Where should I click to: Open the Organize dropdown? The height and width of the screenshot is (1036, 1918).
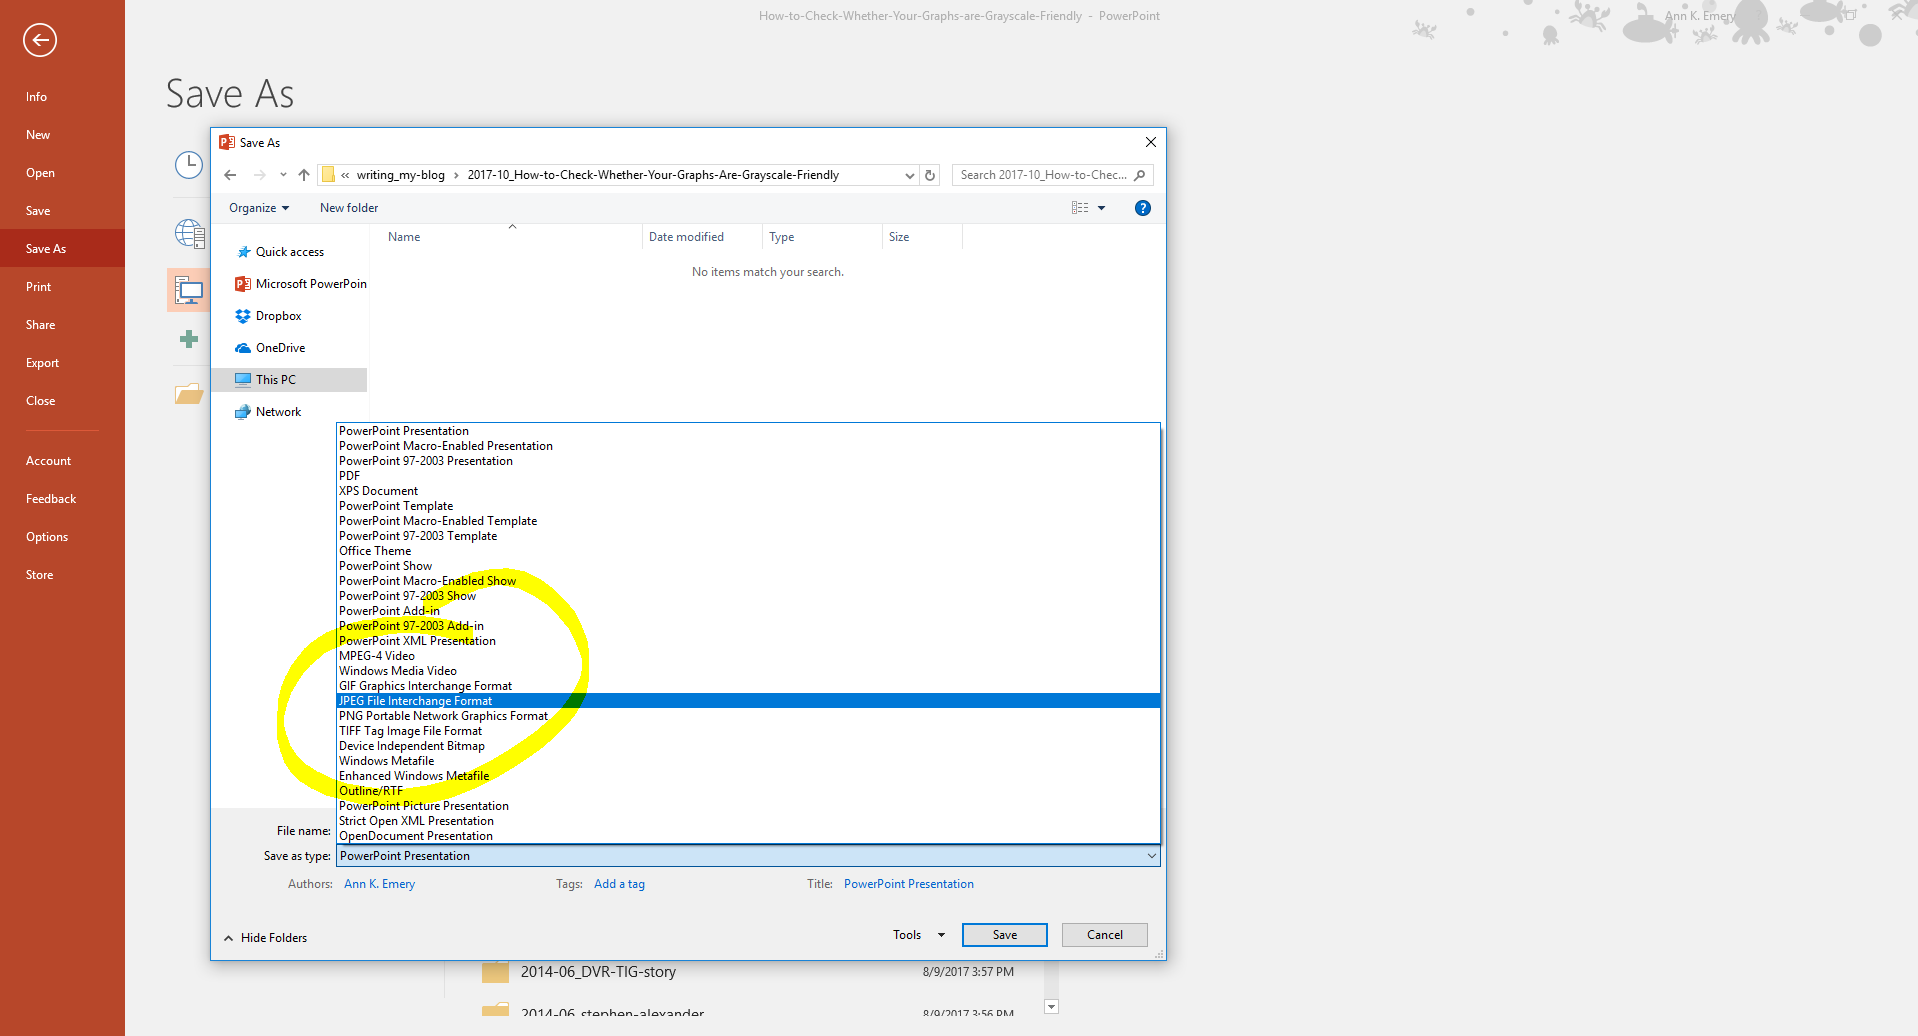tap(258, 207)
